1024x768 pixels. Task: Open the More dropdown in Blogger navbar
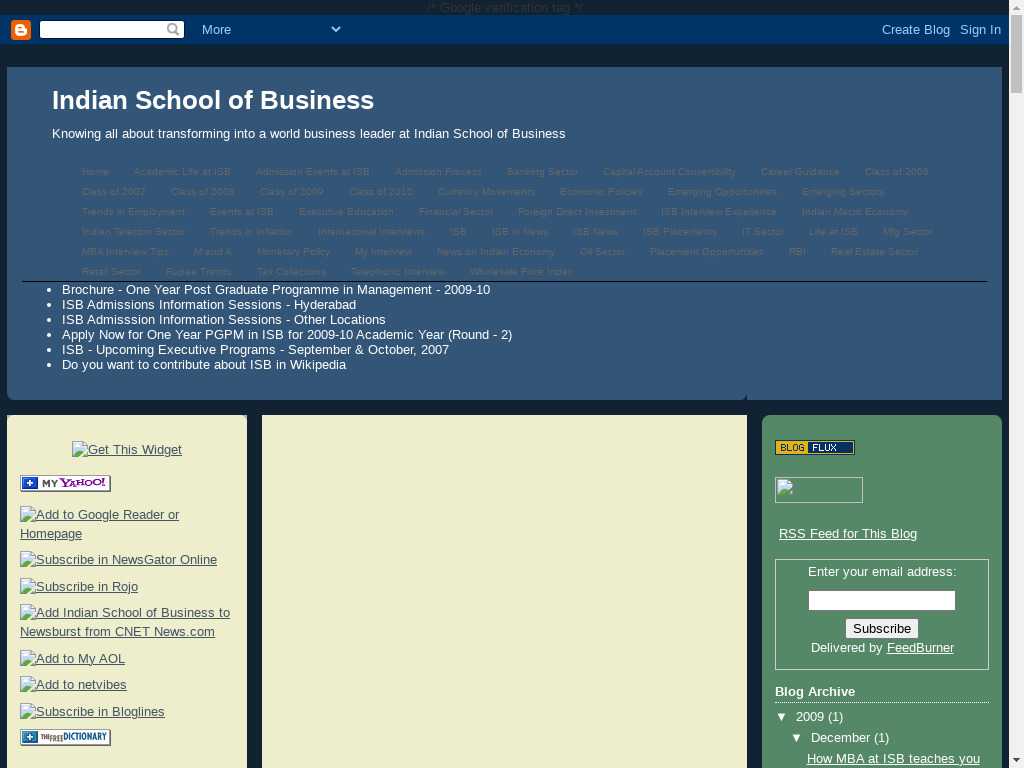point(270,30)
